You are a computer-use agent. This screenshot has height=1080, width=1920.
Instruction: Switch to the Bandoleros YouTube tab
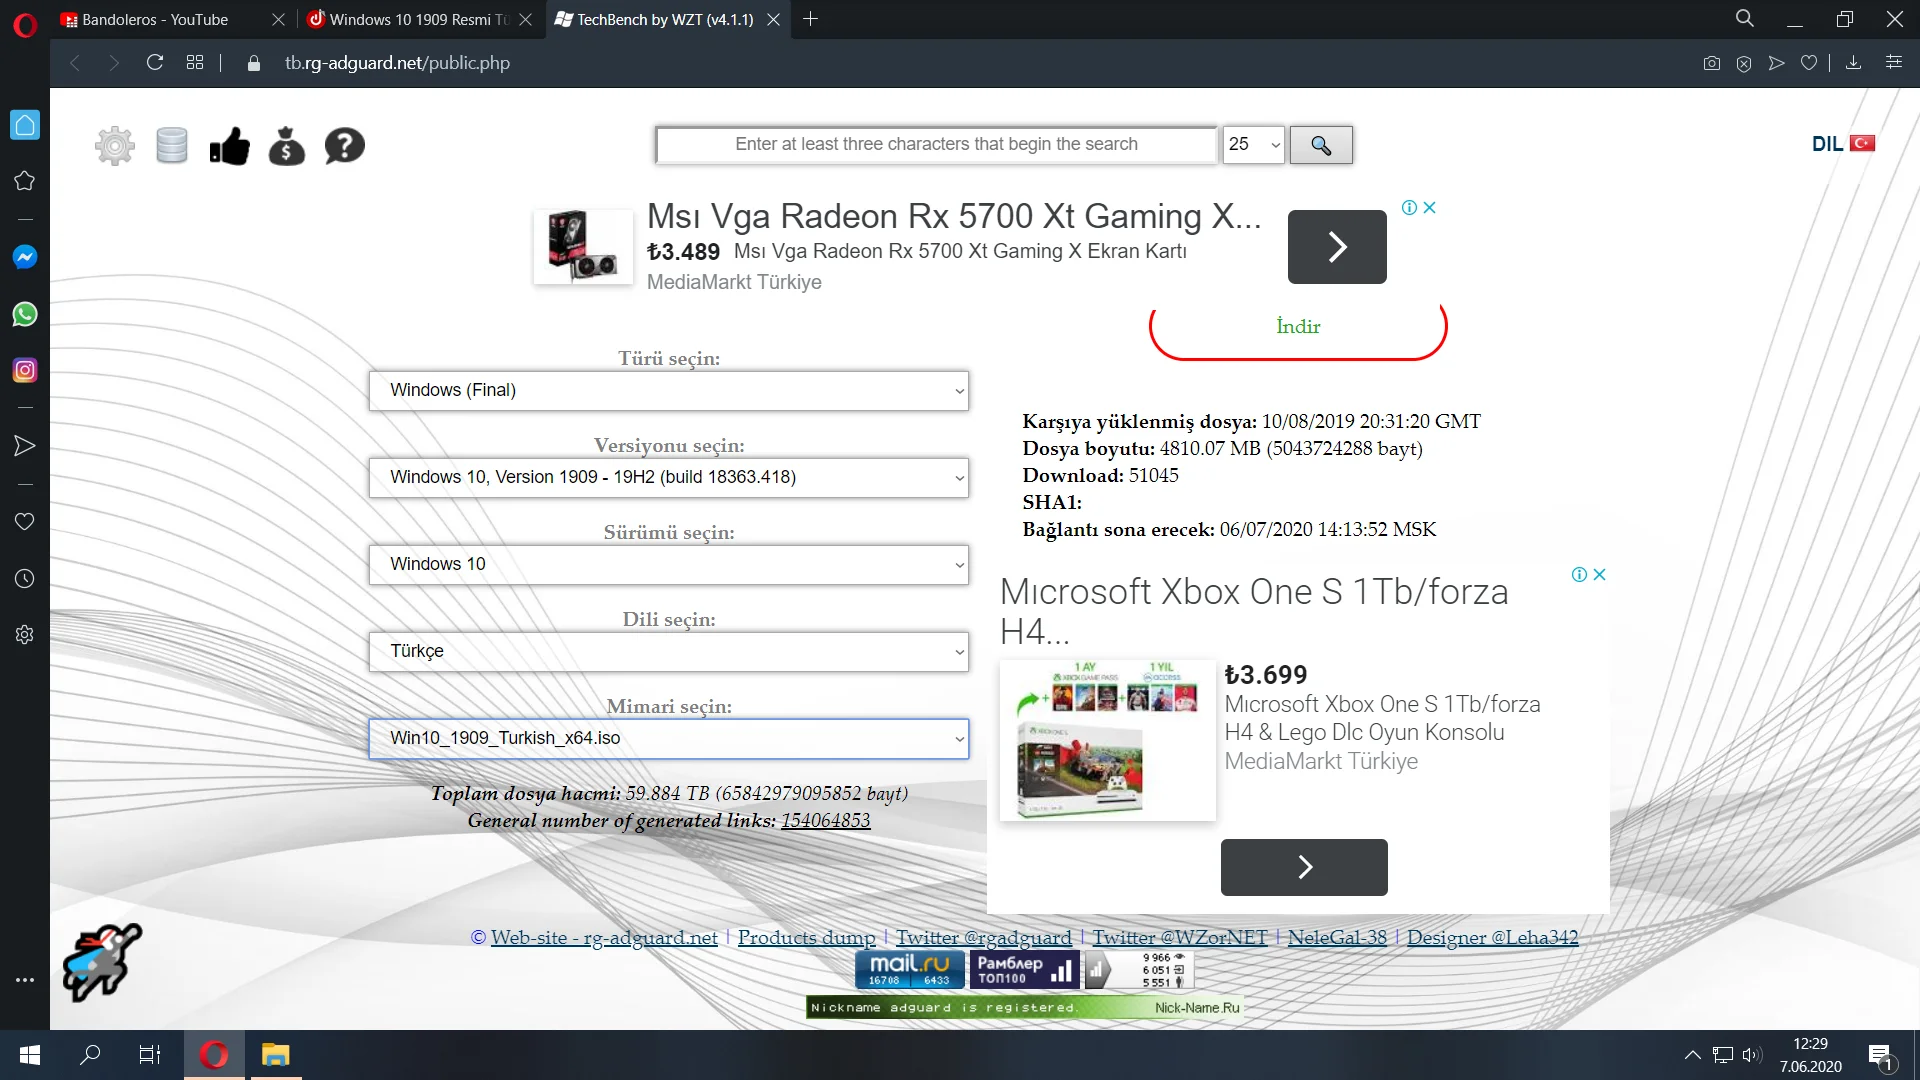pos(155,19)
